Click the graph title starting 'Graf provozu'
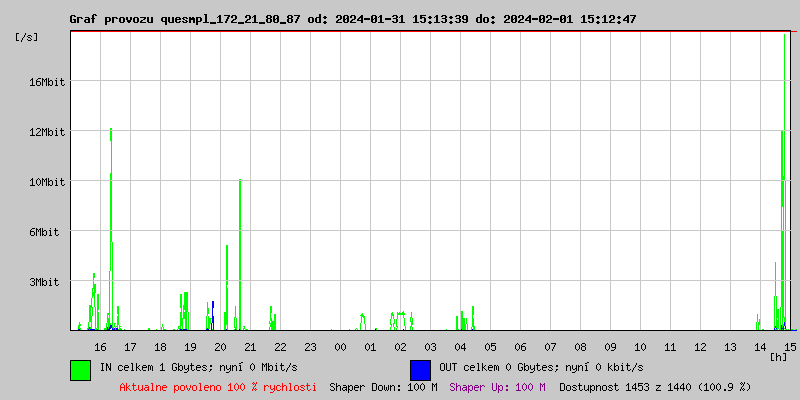Viewport: 800px width, 400px height. (x=352, y=19)
